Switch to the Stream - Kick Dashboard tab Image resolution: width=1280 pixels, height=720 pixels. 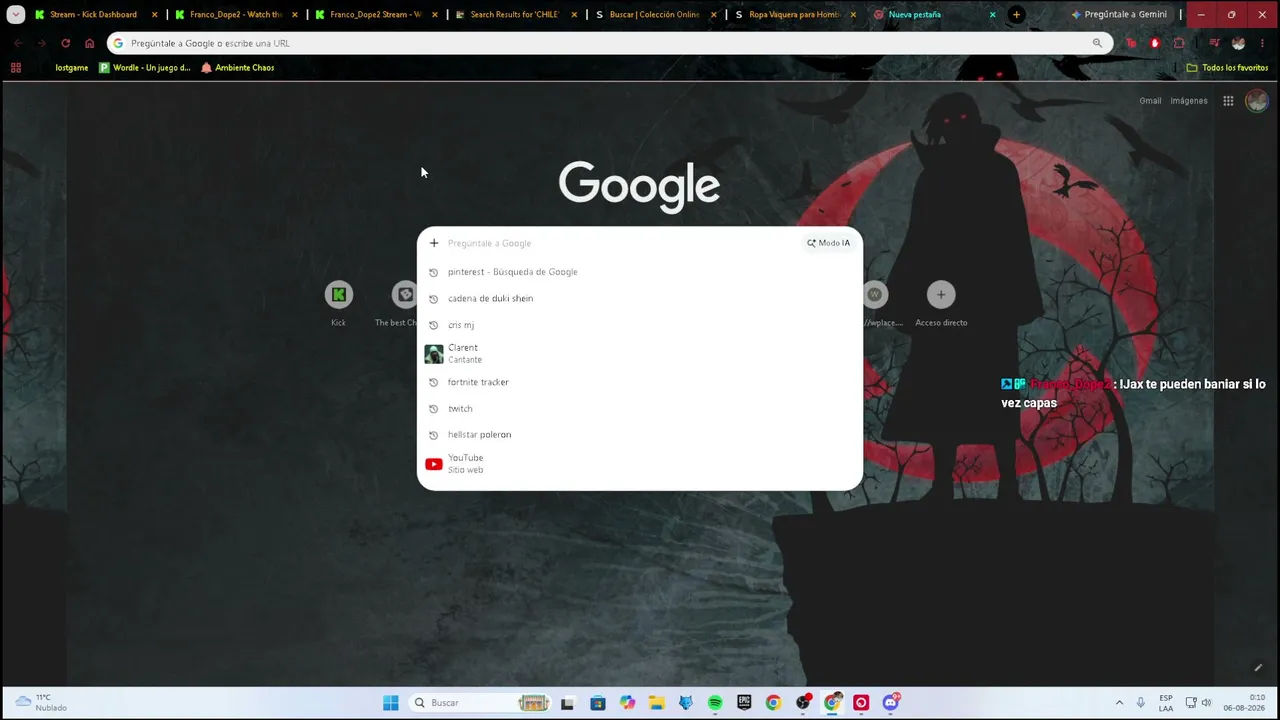(x=93, y=15)
